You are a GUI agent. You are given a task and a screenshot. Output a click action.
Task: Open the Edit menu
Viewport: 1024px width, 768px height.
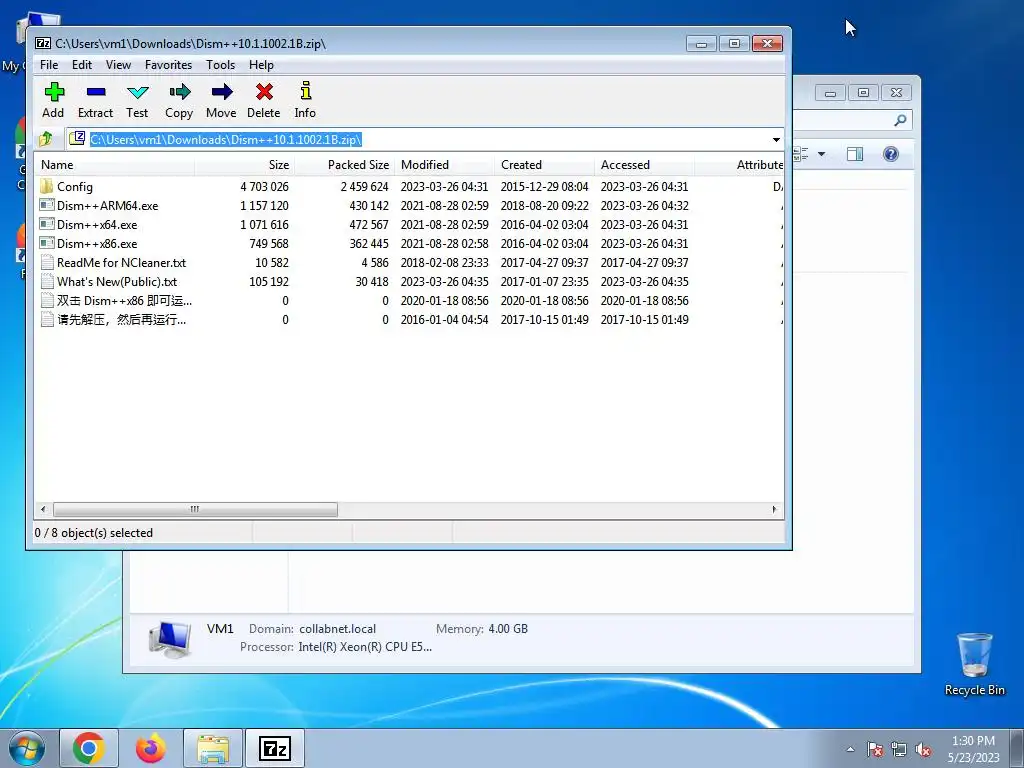point(82,65)
